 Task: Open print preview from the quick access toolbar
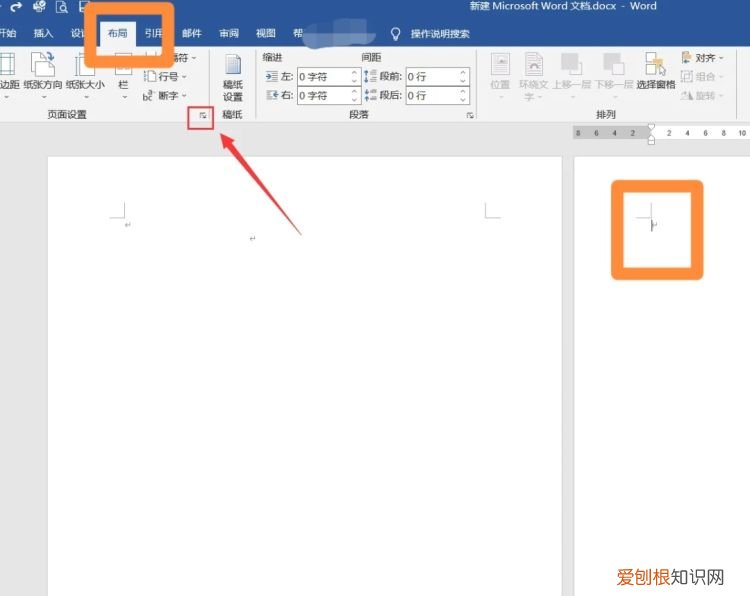61,7
